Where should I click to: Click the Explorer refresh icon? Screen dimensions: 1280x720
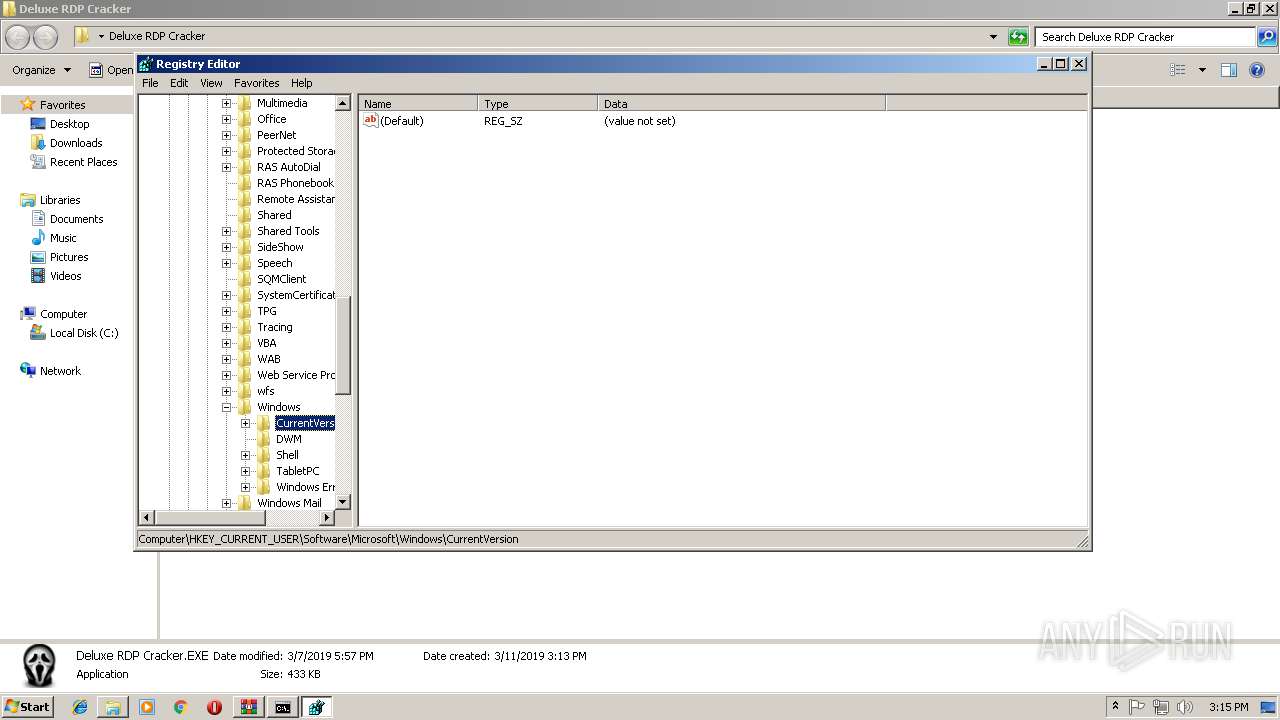[1018, 37]
